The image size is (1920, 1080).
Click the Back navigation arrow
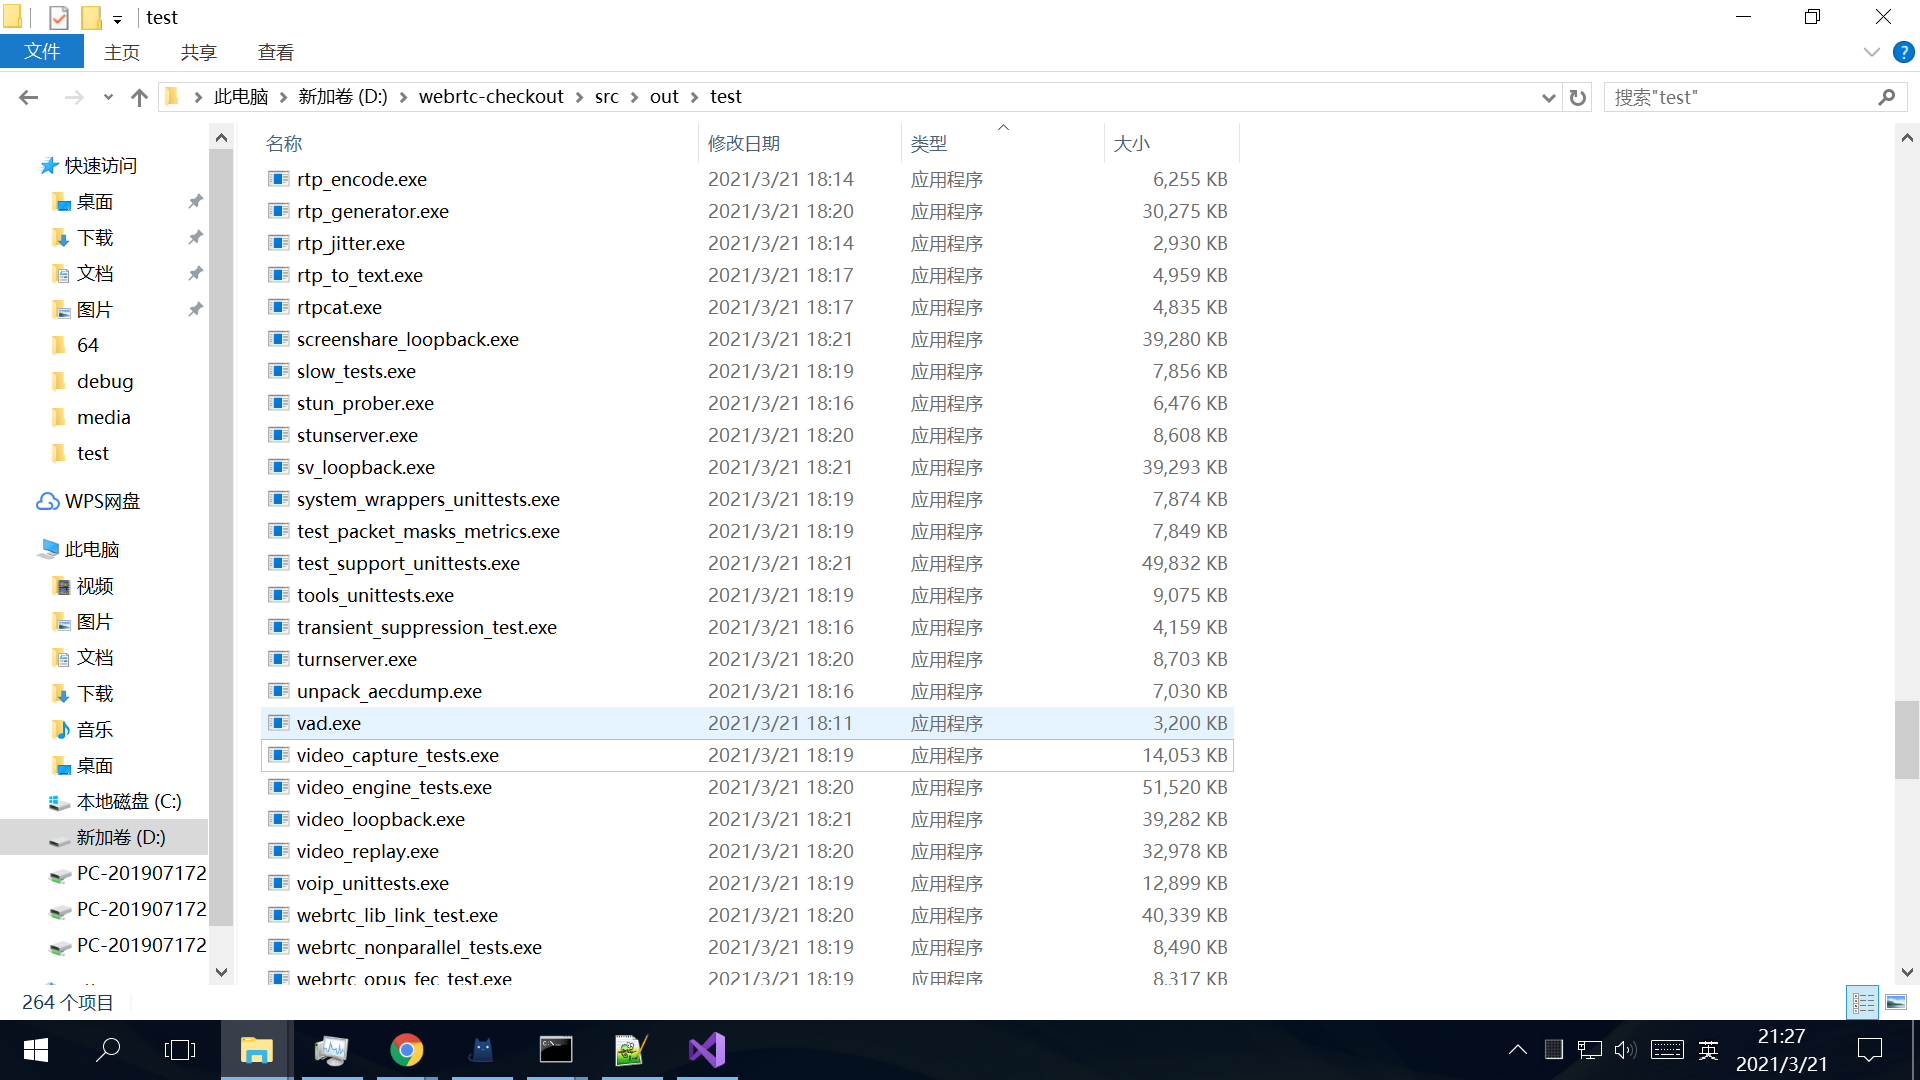[x=28, y=97]
